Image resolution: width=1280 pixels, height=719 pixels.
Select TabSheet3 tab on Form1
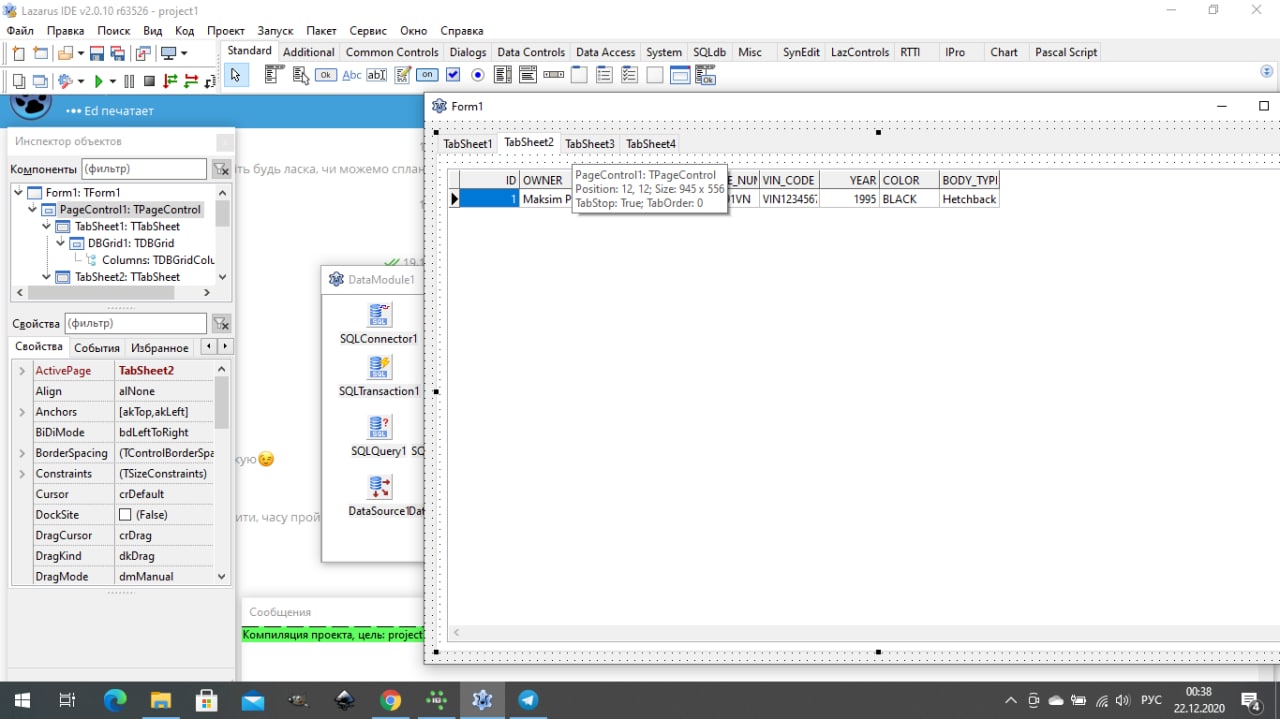coord(590,144)
